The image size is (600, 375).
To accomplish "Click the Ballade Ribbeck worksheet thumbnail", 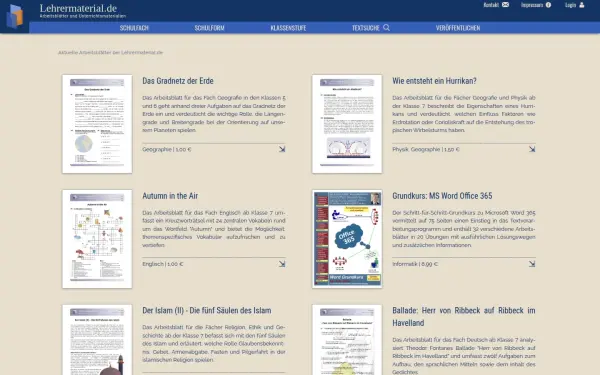I will (347, 340).
